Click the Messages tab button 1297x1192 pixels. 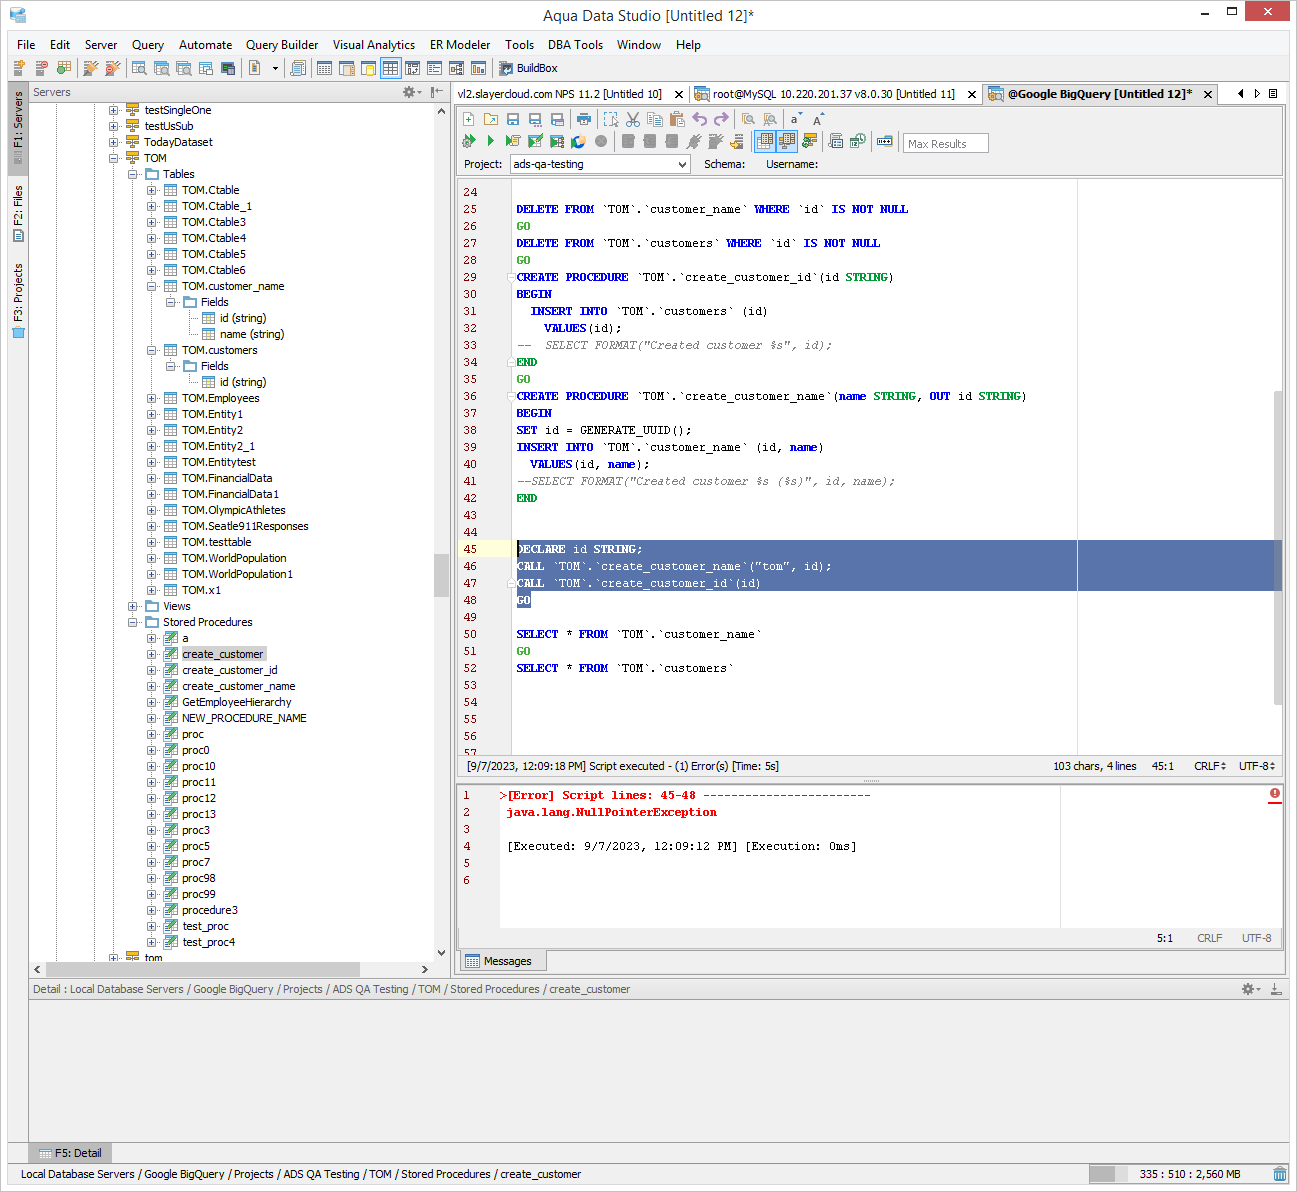point(498,961)
